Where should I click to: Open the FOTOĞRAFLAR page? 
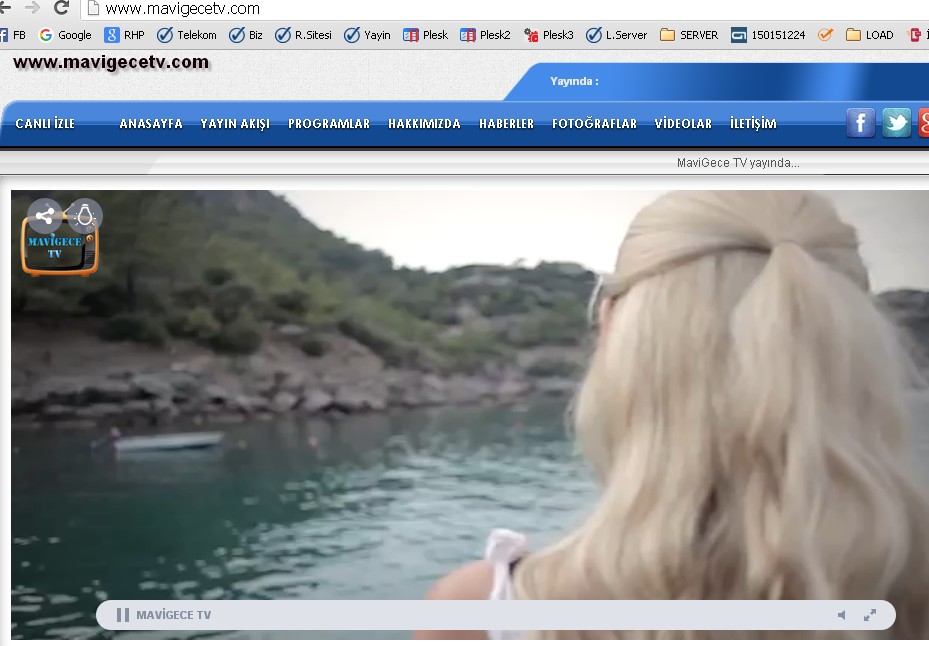(x=594, y=123)
